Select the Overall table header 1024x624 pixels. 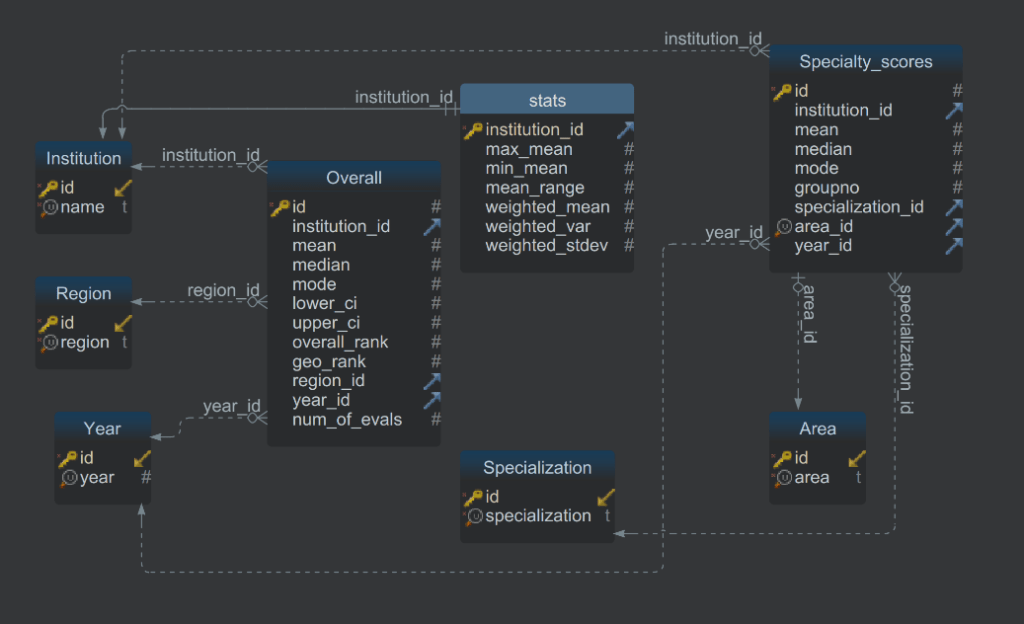point(354,178)
